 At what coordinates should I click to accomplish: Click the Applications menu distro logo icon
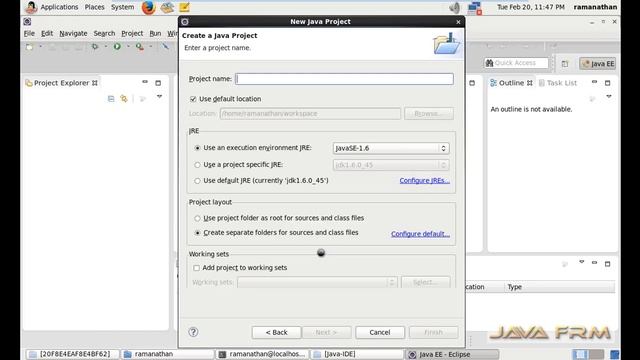[31, 7]
